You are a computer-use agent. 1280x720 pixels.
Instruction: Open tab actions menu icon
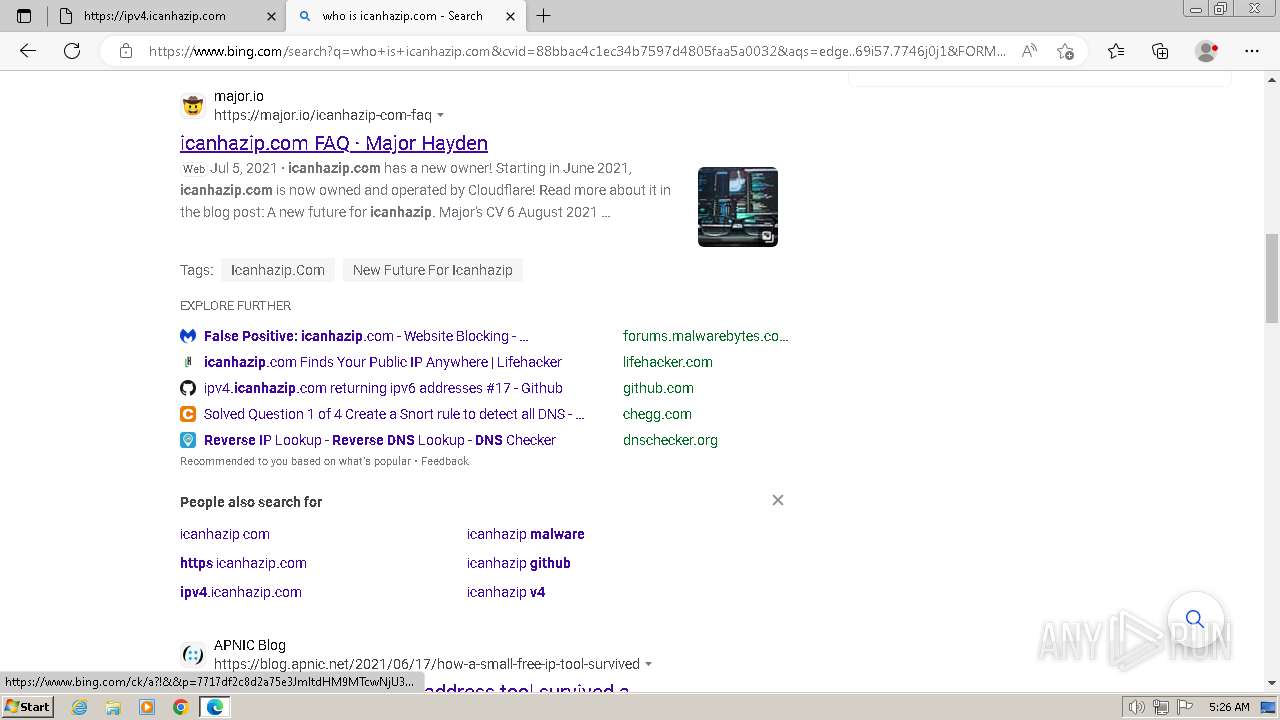pos(24,16)
